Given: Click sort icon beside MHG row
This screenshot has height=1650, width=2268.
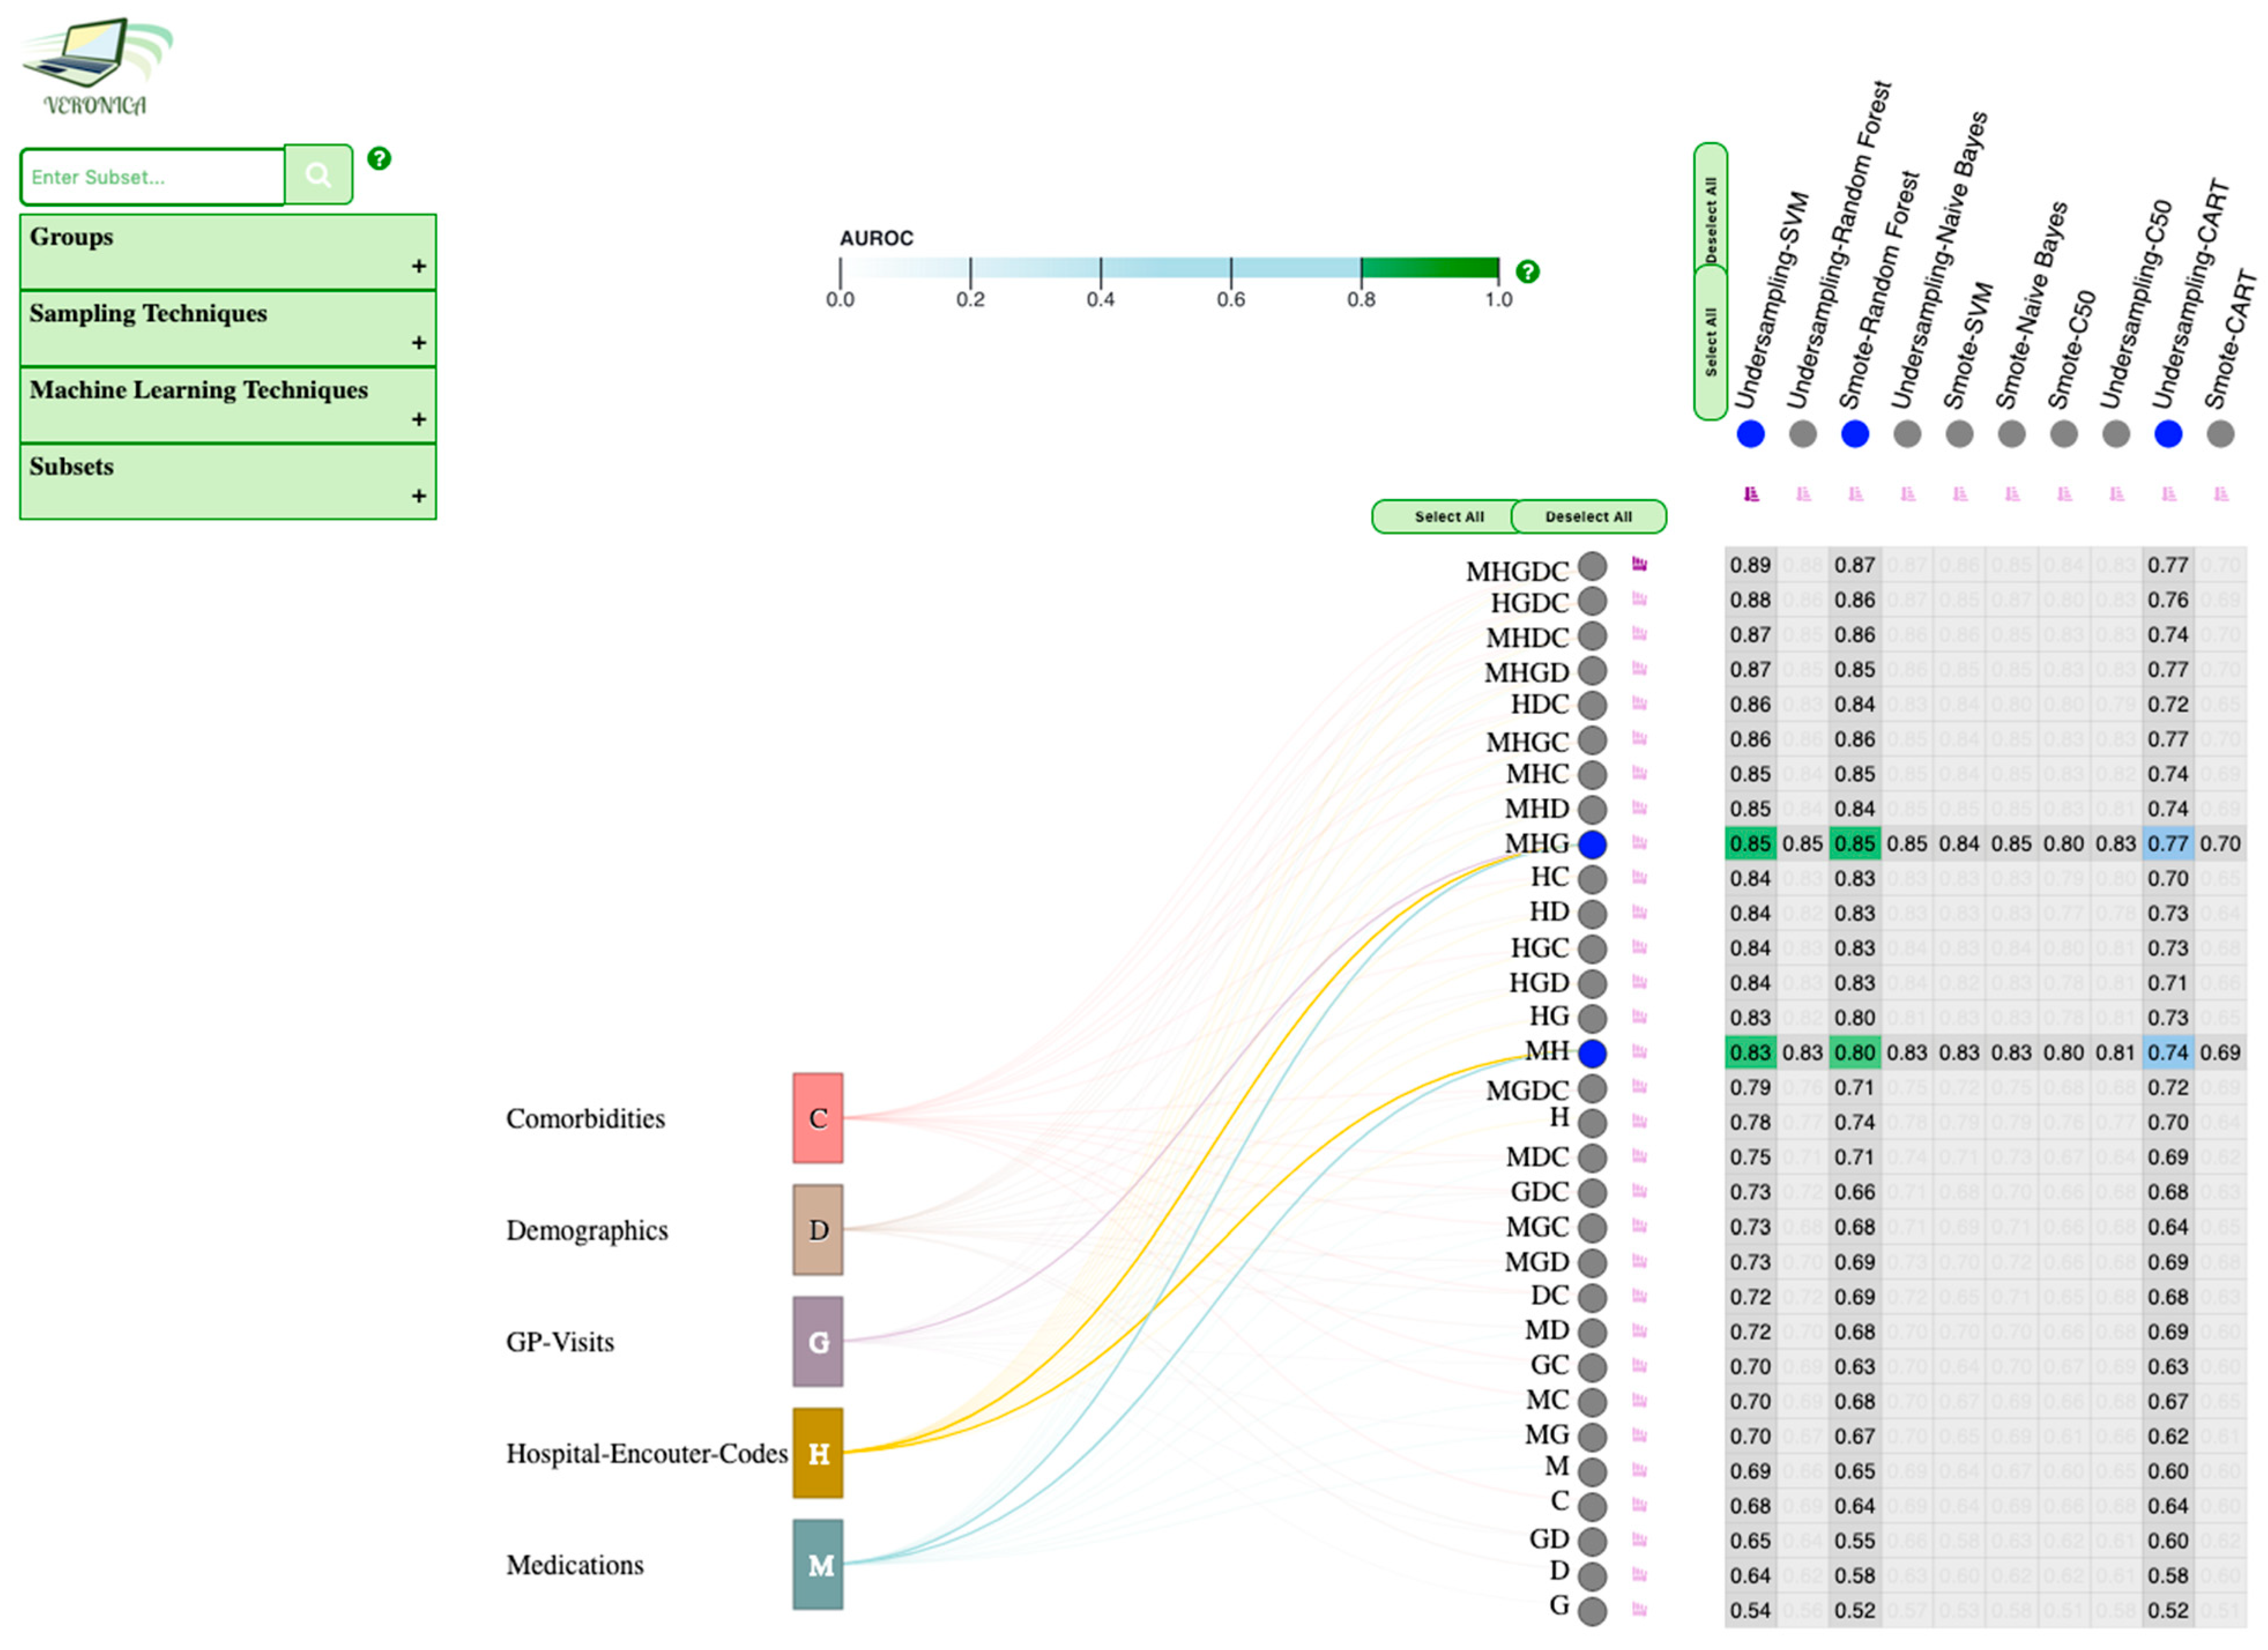Looking at the screenshot, I should click(1639, 843).
